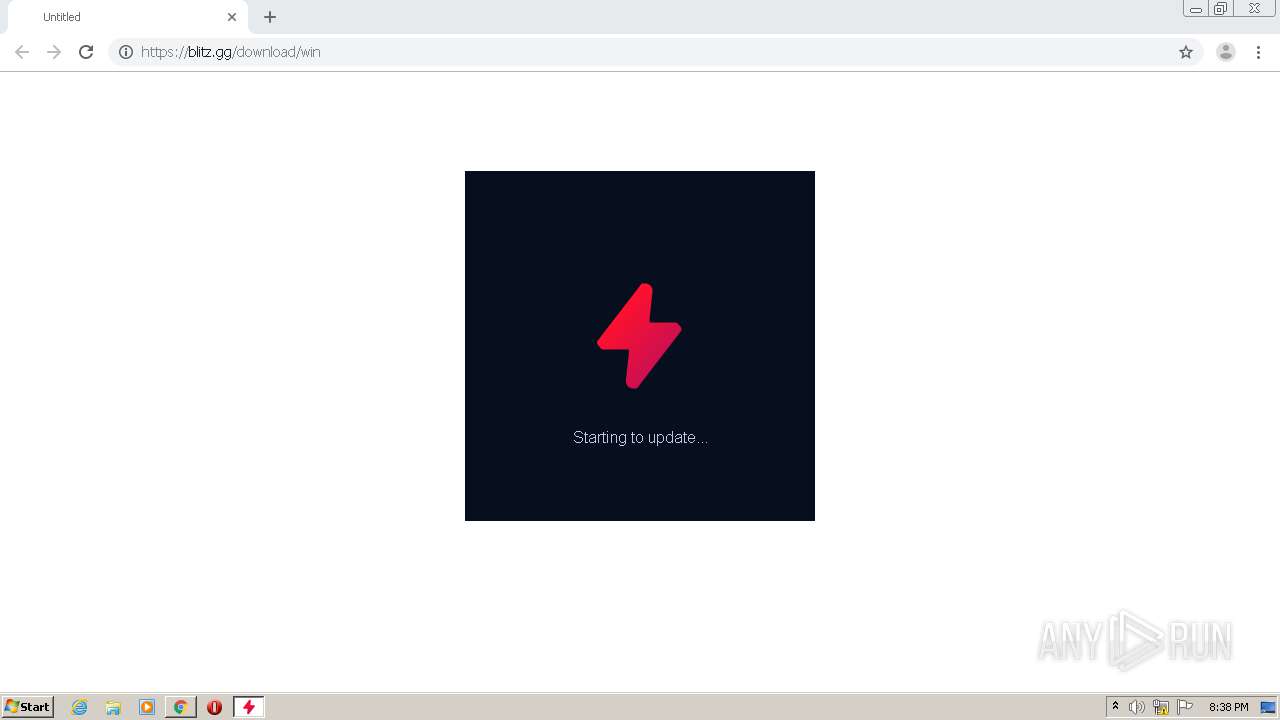Image resolution: width=1280 pixels, height=720 pixels.
Task: Restore down the Chrome window
Action: 1221,9
